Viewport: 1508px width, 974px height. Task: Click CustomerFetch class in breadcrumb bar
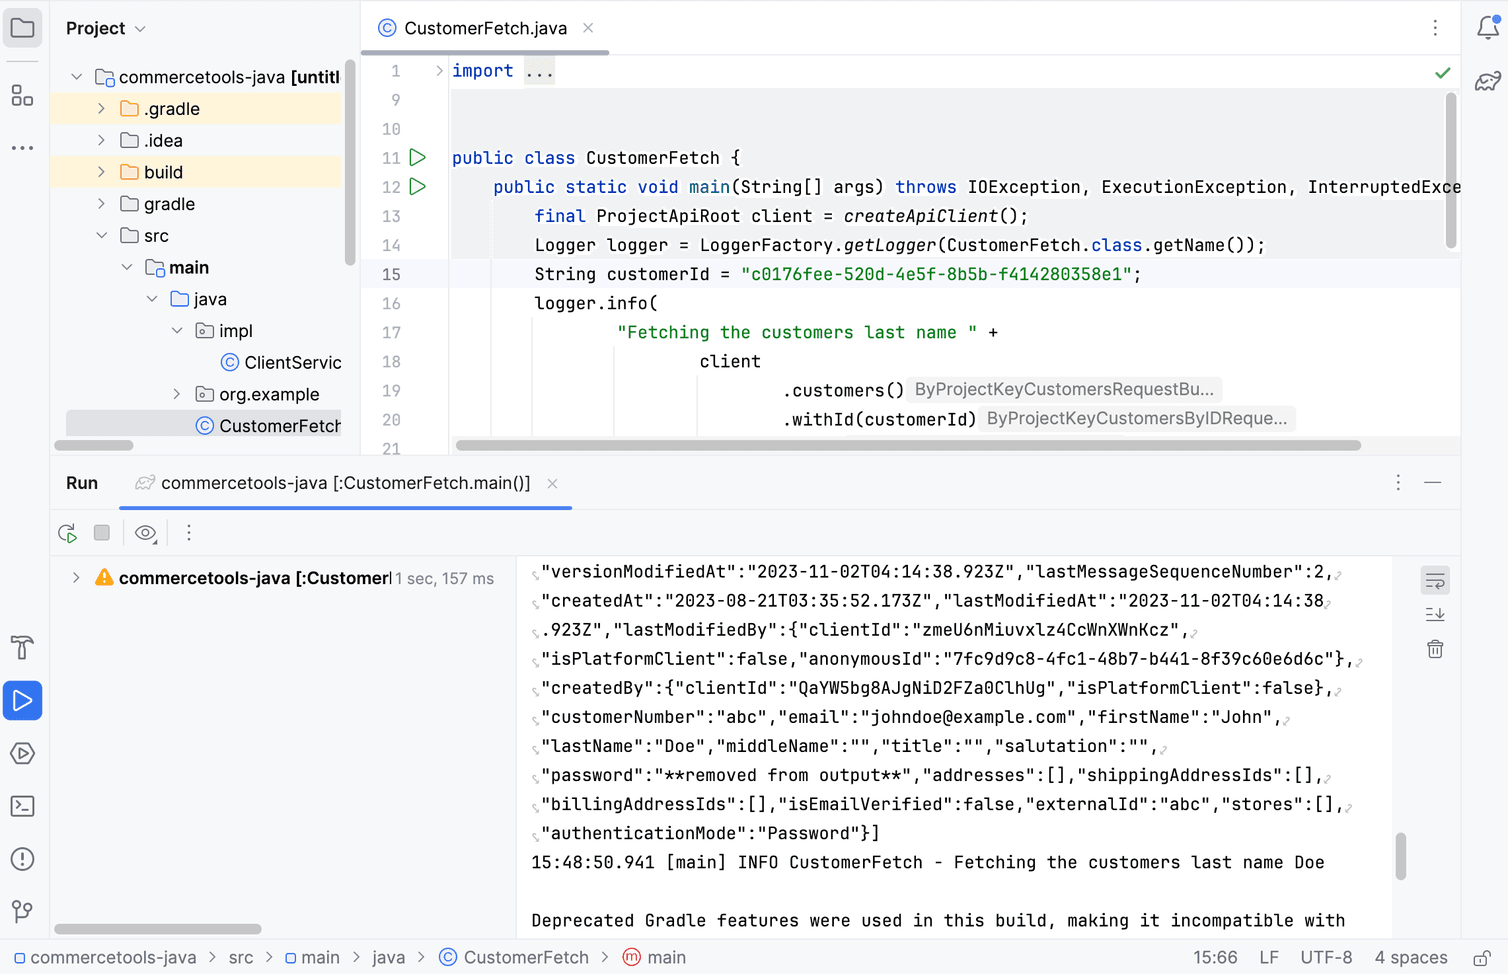point(515,958)
